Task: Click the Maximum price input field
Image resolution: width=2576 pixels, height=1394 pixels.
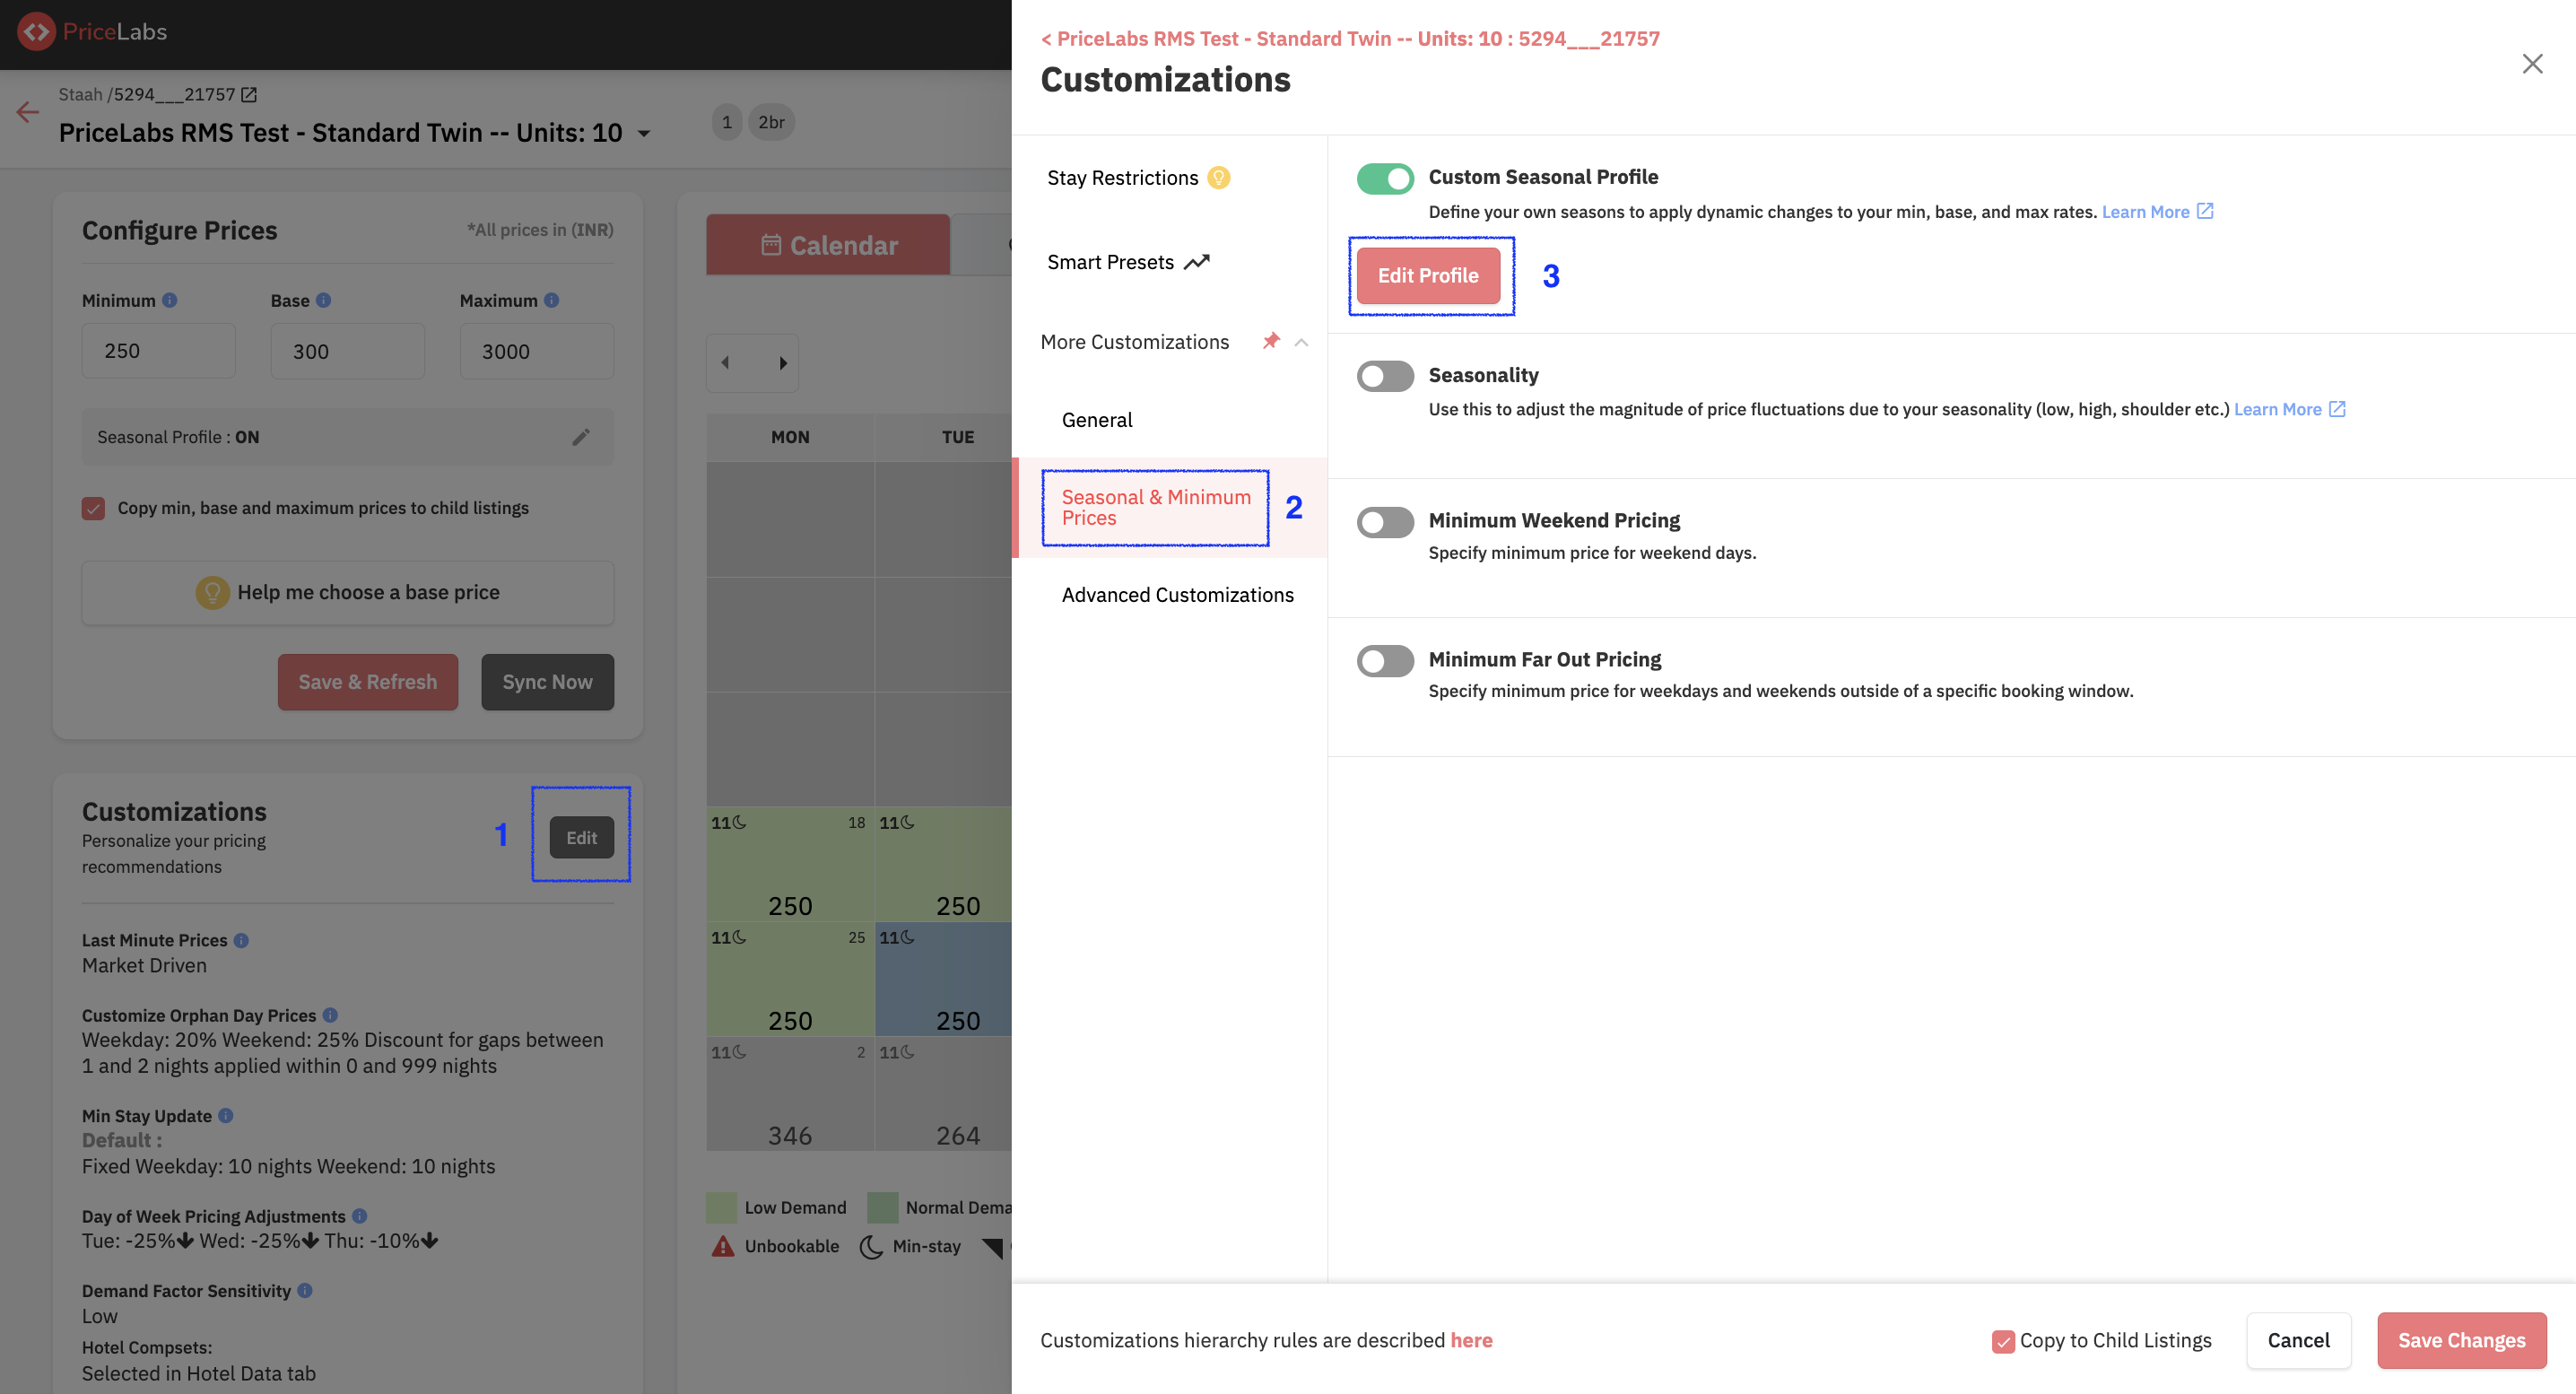Action: pos(537,351)
